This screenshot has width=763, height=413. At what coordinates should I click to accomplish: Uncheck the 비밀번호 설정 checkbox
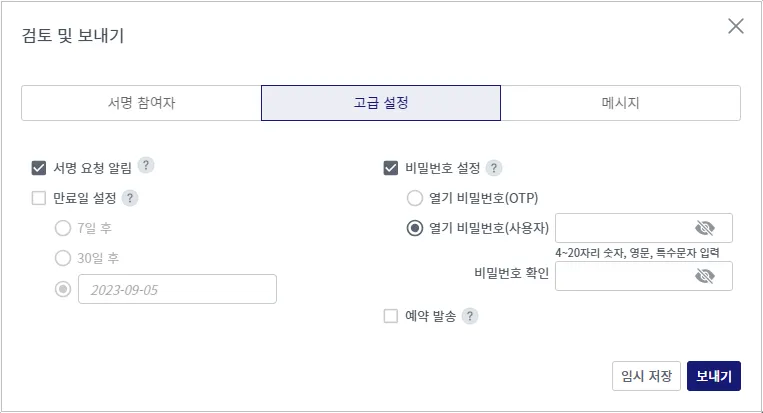391,168
